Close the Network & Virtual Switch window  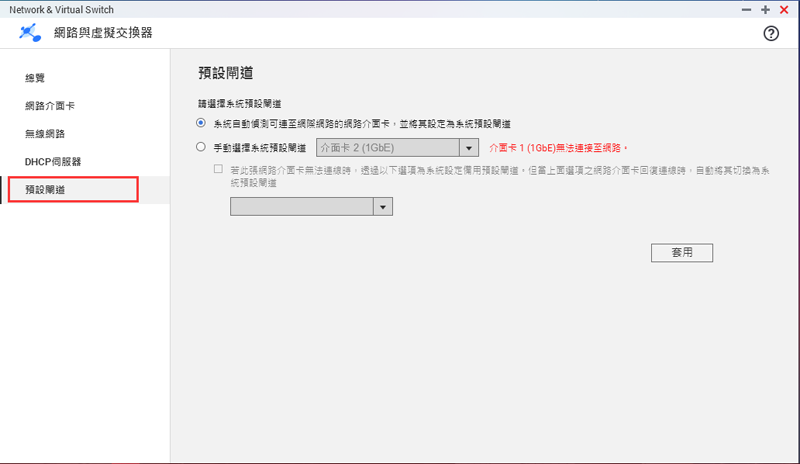785,9
